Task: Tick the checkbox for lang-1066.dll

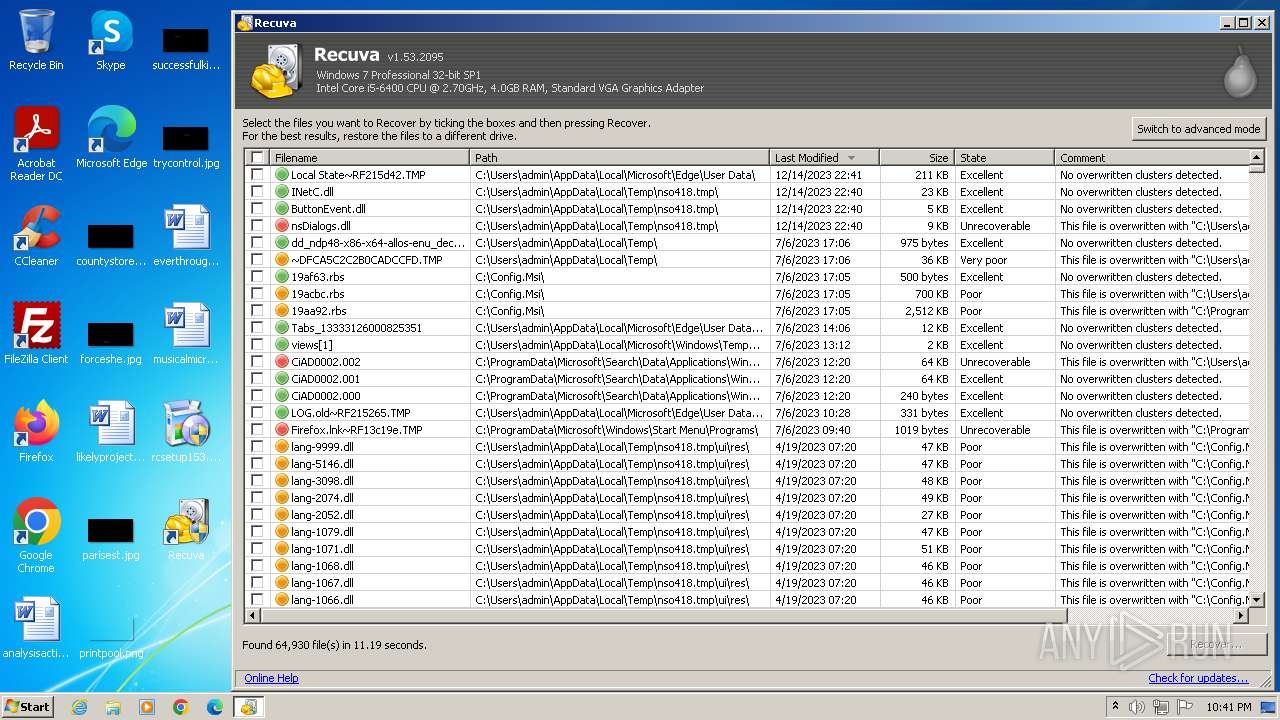Action: click(257, 600)
